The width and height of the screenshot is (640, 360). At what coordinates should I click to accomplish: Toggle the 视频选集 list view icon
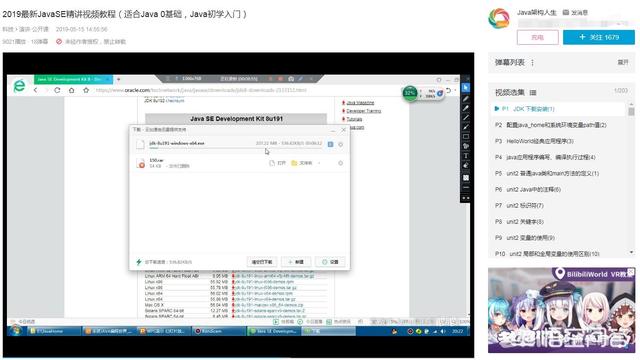(533, 93)
